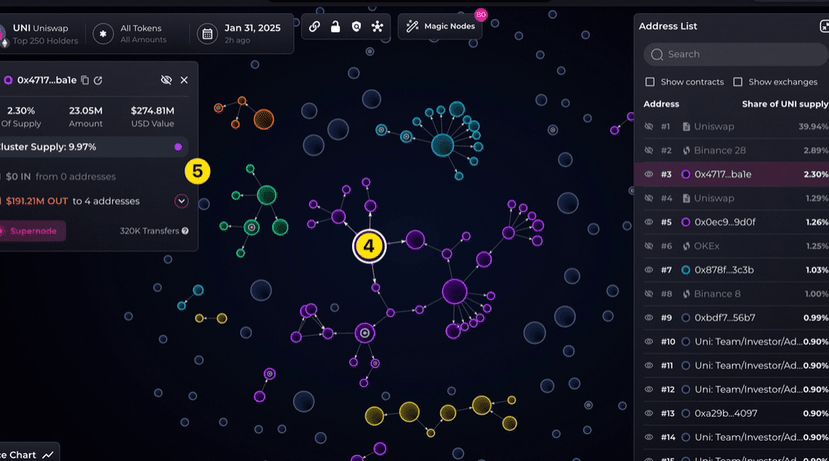Viewport: 829px width, 461px height.
Task: Click the link icon in the top toolbar
Action: (314, 26)
